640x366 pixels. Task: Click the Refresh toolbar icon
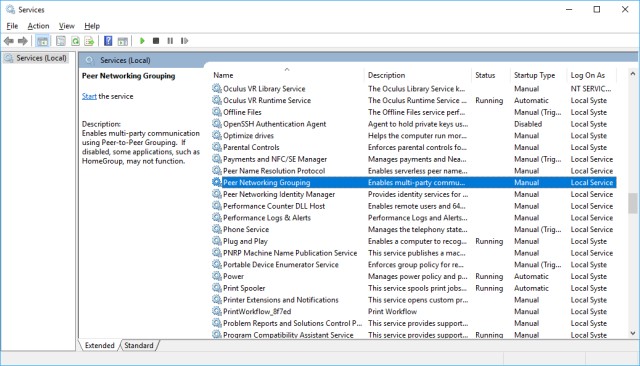(x=76, y=41)
